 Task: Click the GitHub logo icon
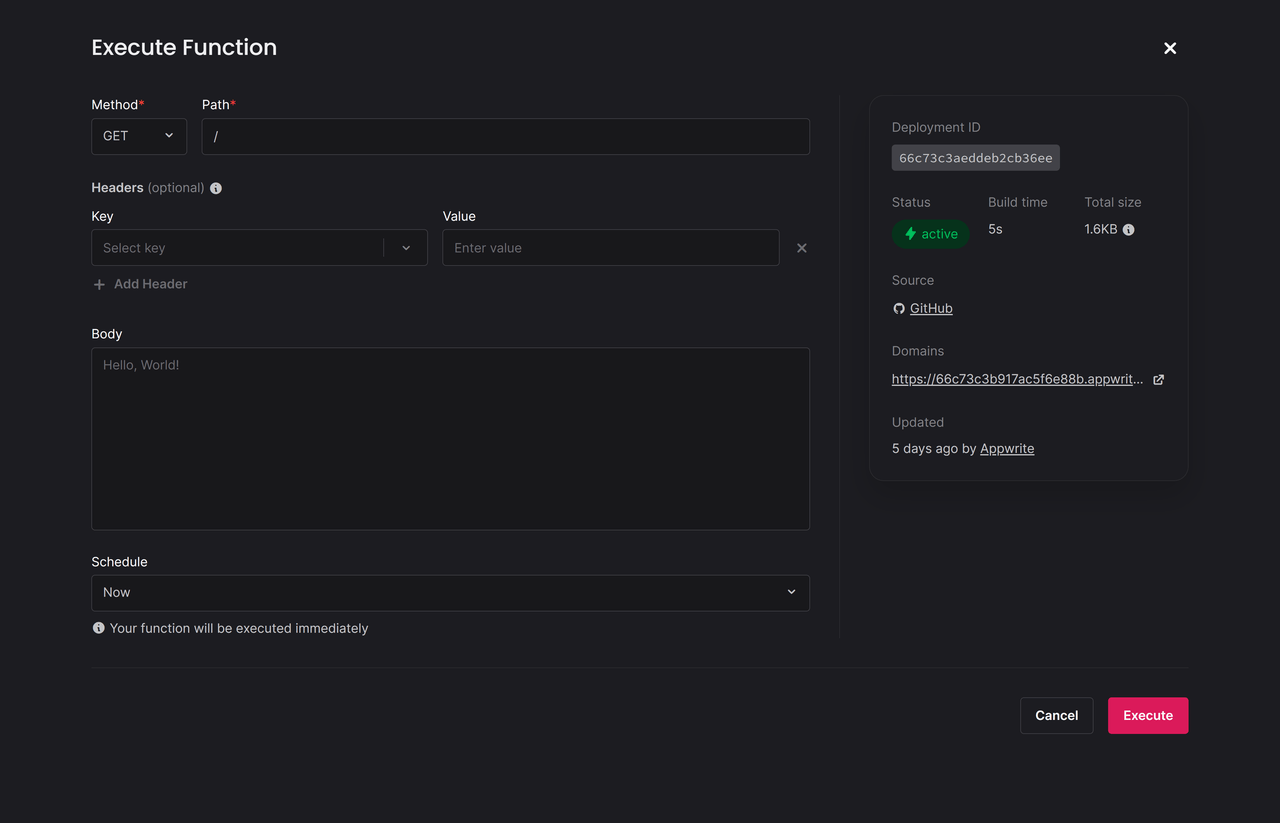click(x=898, y=309)
